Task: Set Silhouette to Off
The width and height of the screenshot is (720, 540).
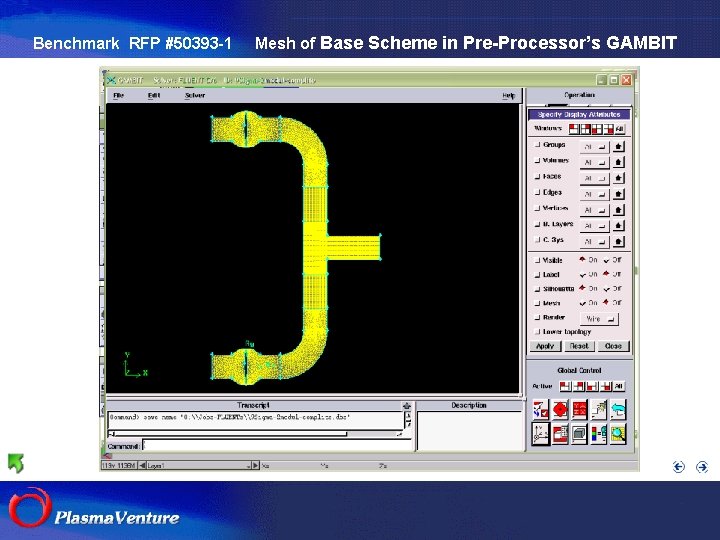Action: [x=607, y=289]
